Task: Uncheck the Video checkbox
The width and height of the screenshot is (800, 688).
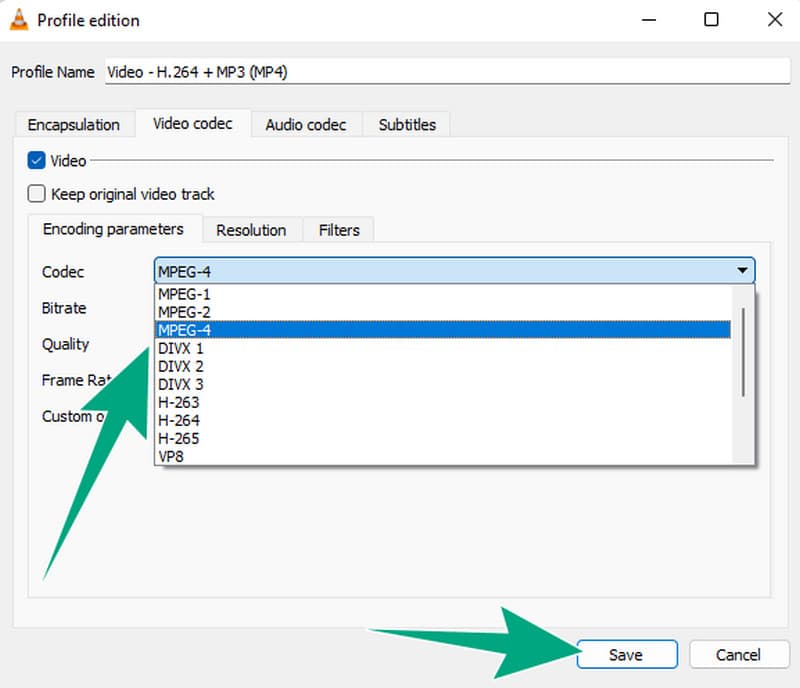Action: (37, 160)
